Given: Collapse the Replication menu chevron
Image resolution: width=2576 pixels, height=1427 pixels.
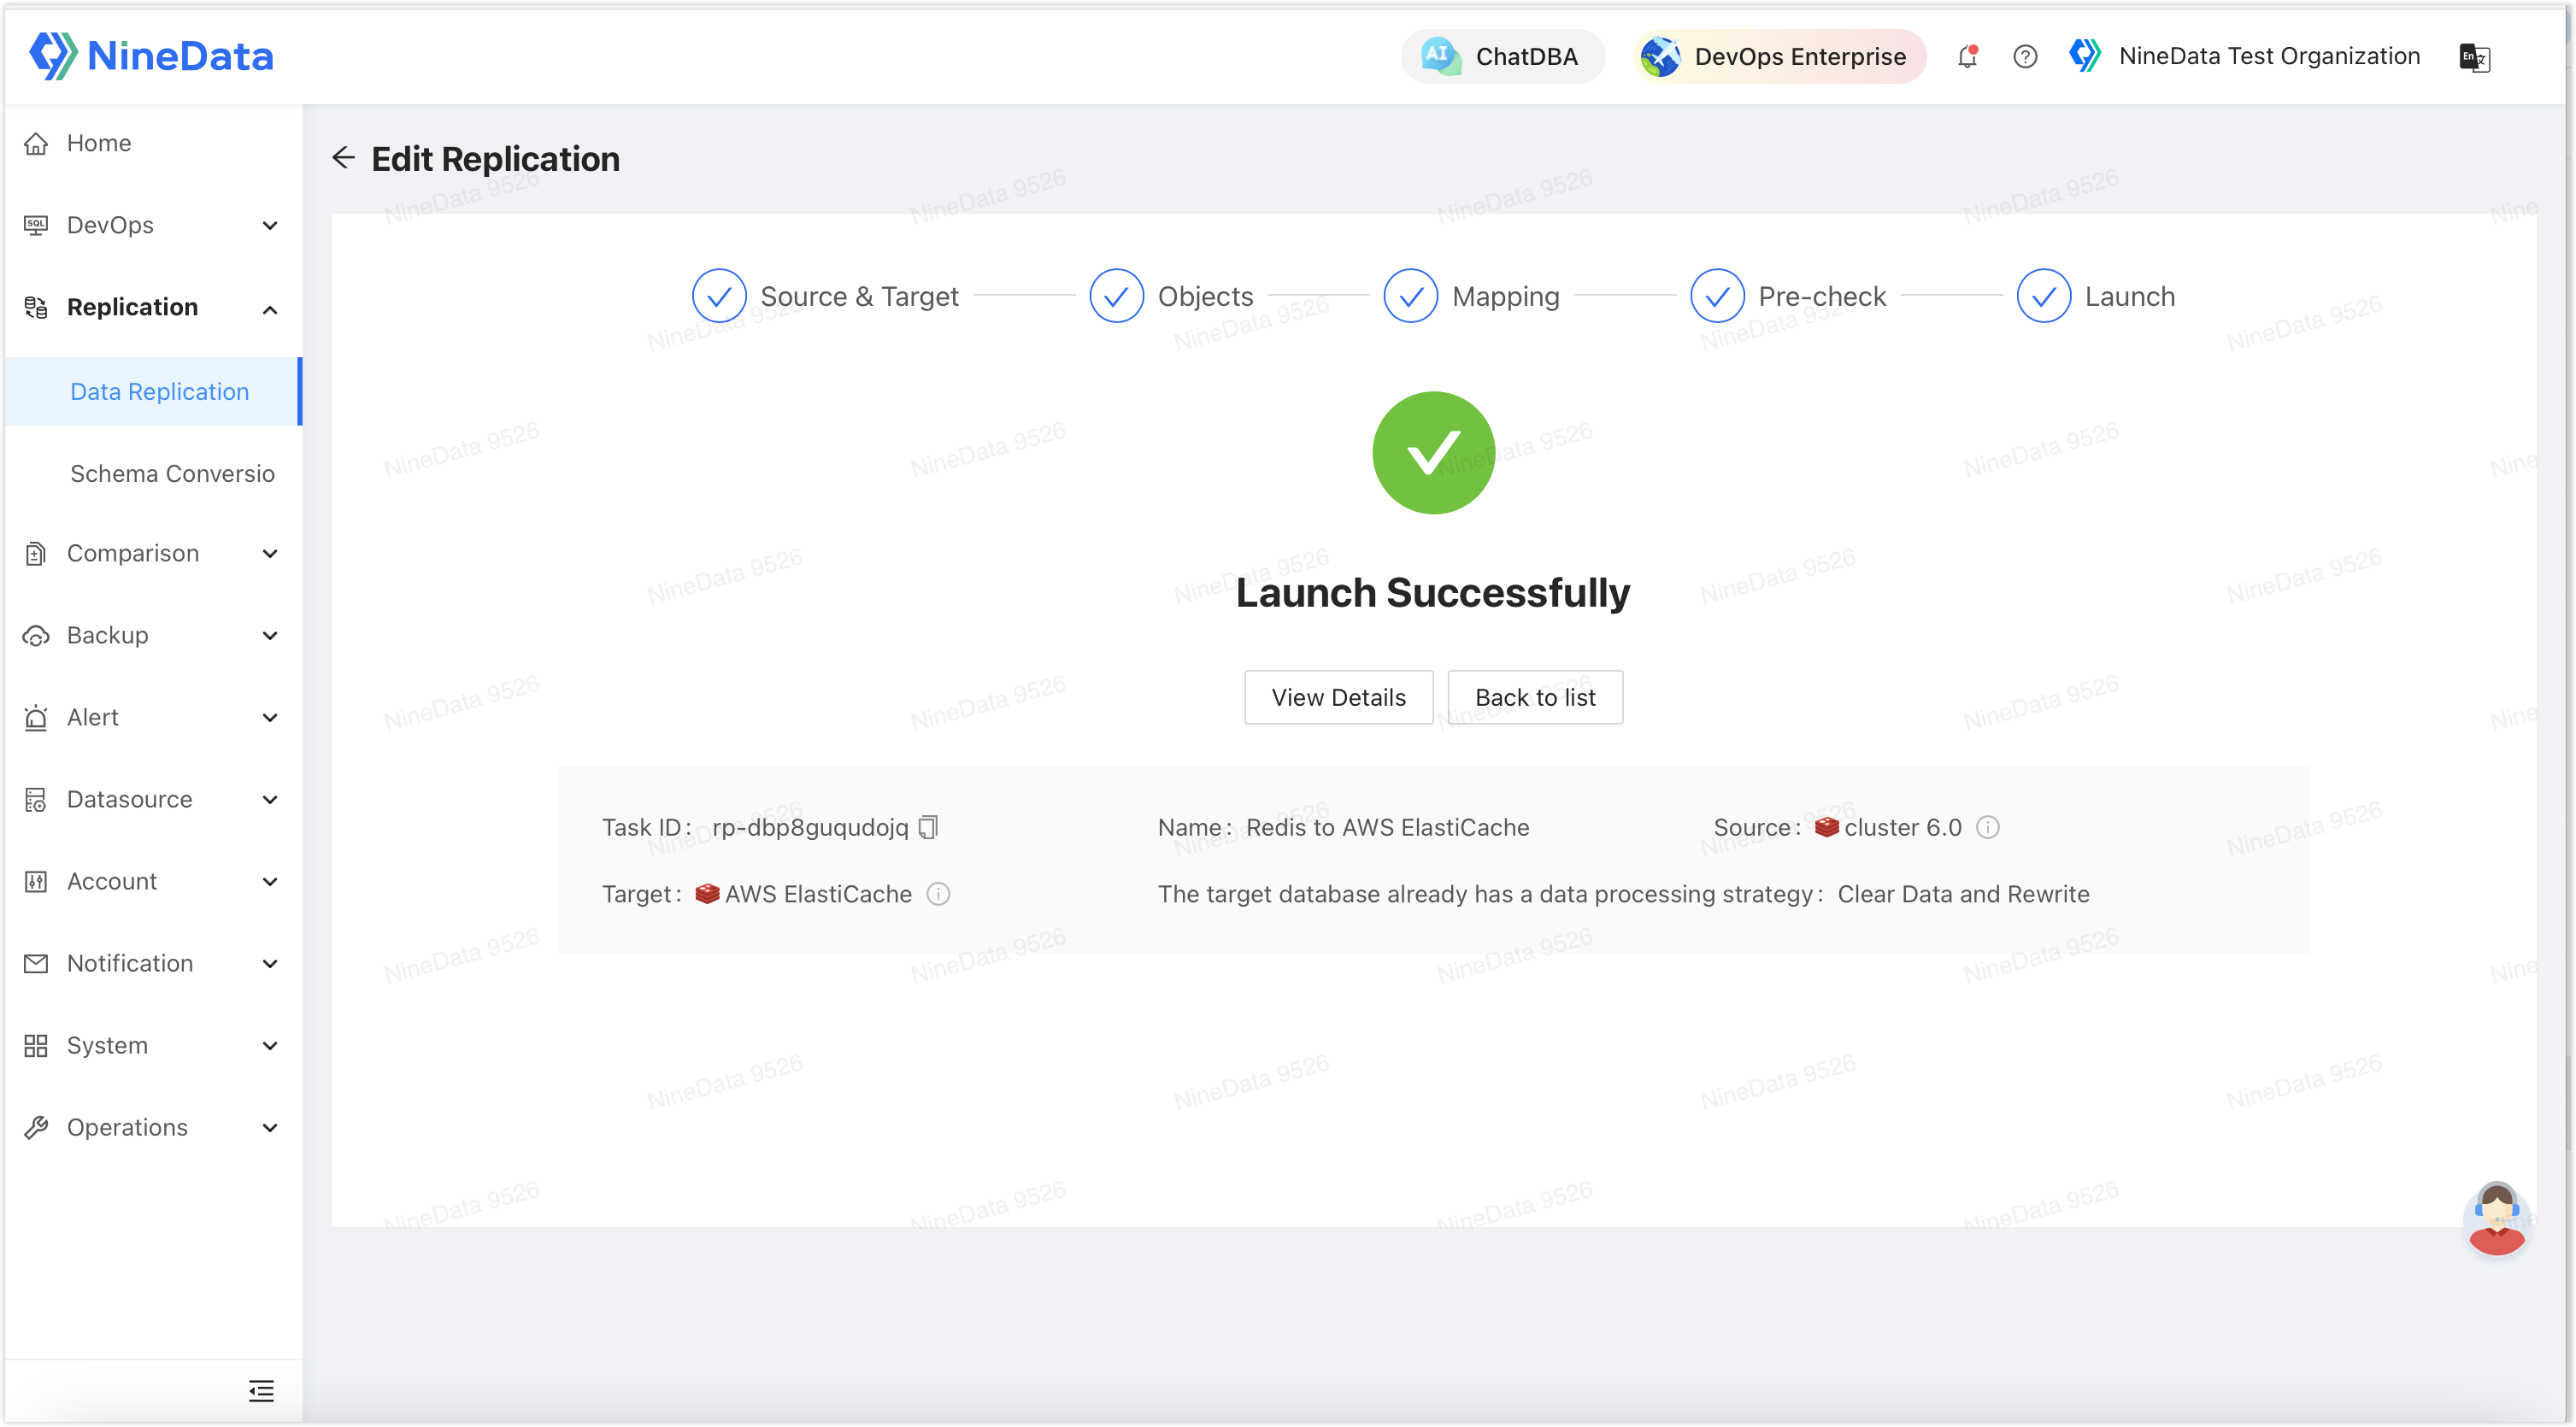Looking at the screenshot, I should (270, 309).
